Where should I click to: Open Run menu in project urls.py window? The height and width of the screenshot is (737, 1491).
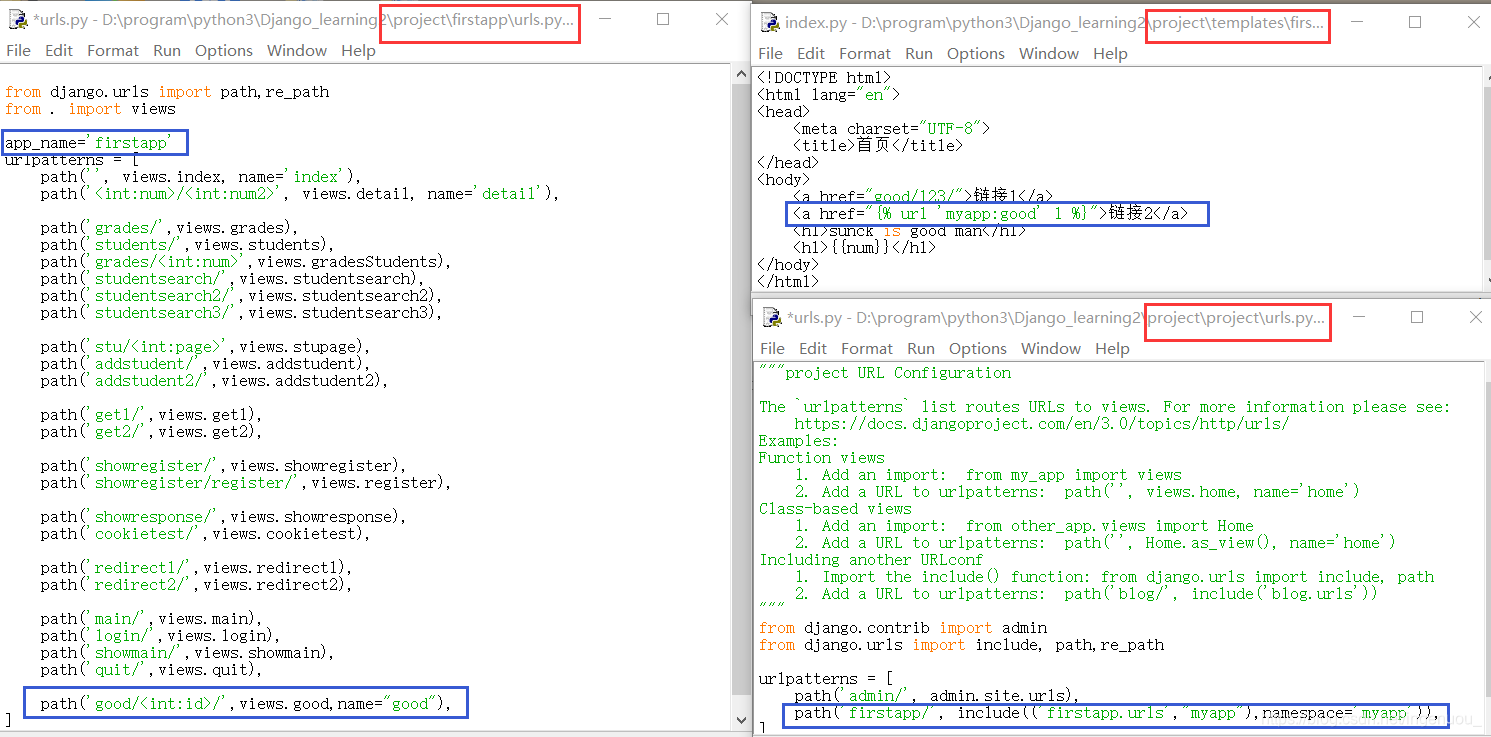coord(921,348)
